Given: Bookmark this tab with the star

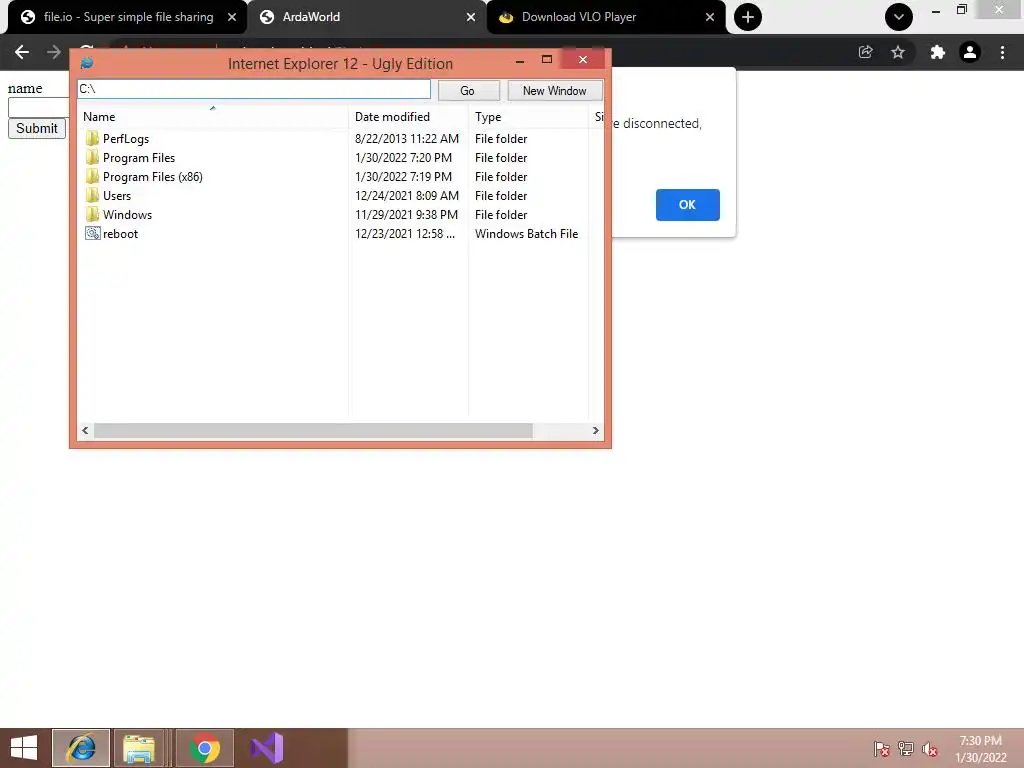Looking at the screenshot, I should pyautogui.click(x=898, y=52).
